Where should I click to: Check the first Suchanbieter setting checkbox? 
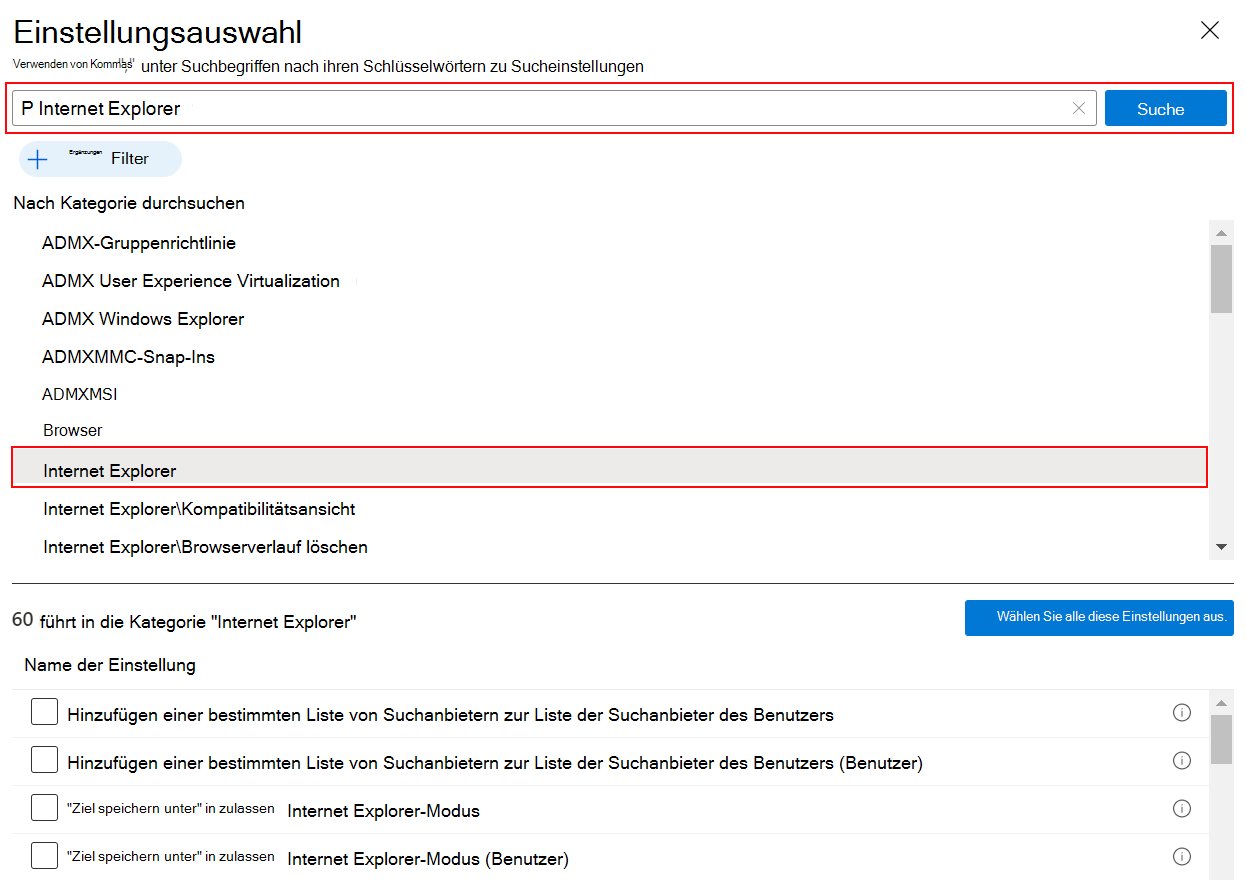[44, 713]
